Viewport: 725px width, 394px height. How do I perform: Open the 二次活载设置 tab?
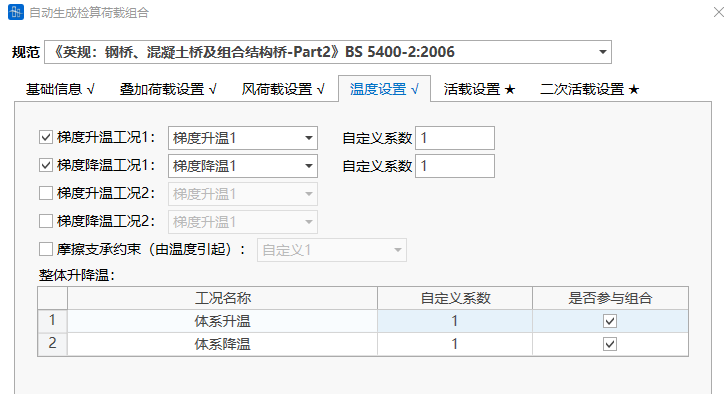(x=590, y=89)
